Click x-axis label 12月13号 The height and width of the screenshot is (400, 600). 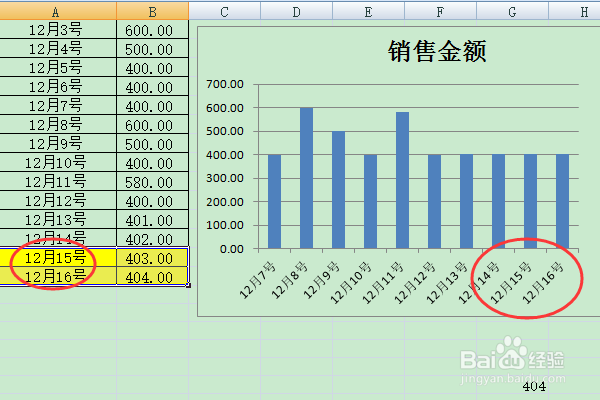(x=447, y=282)
